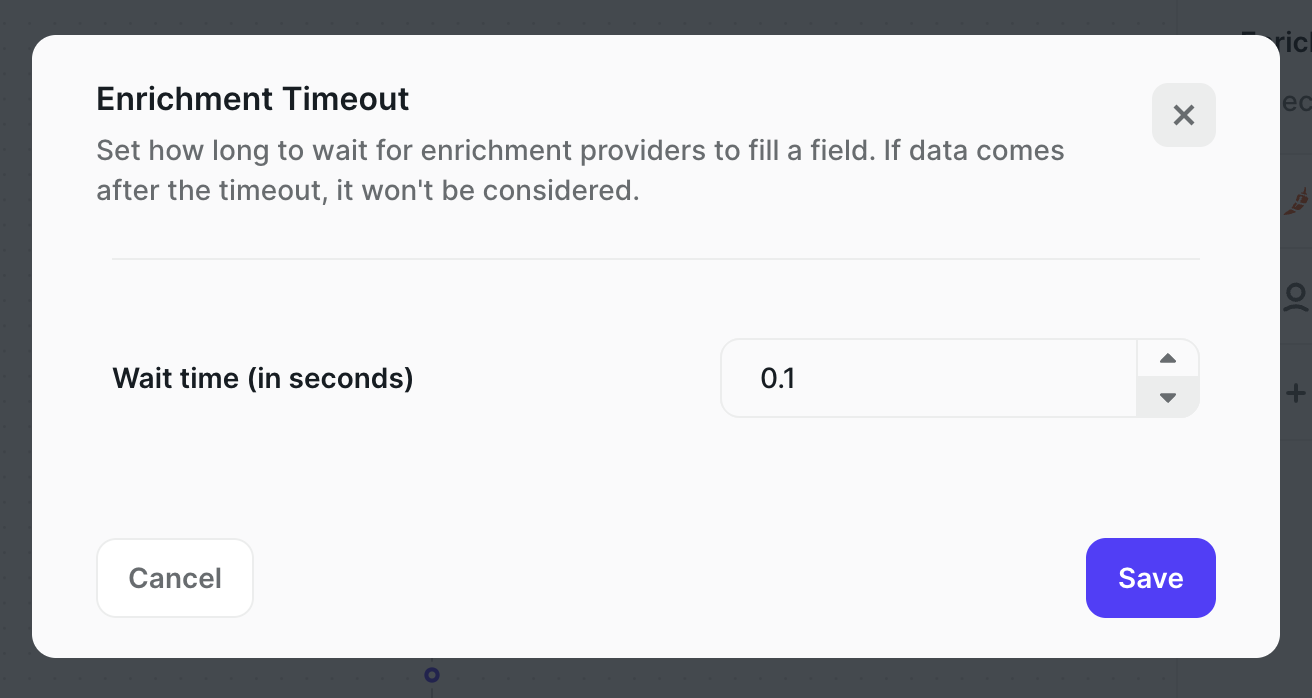Click the up arrow of the wait time stepper
1312x698 pixels.
(x=1167, y=359)
